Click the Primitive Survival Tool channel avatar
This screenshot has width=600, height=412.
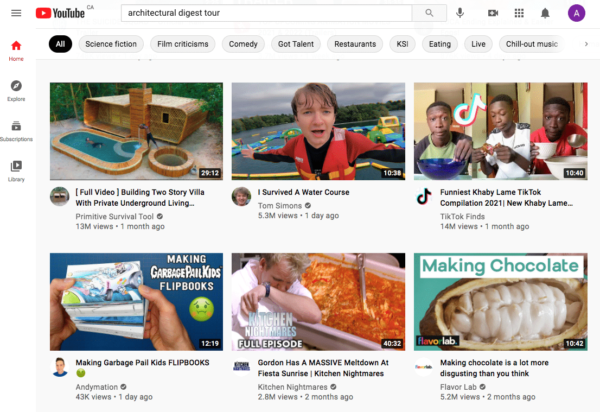pos(60,196)
